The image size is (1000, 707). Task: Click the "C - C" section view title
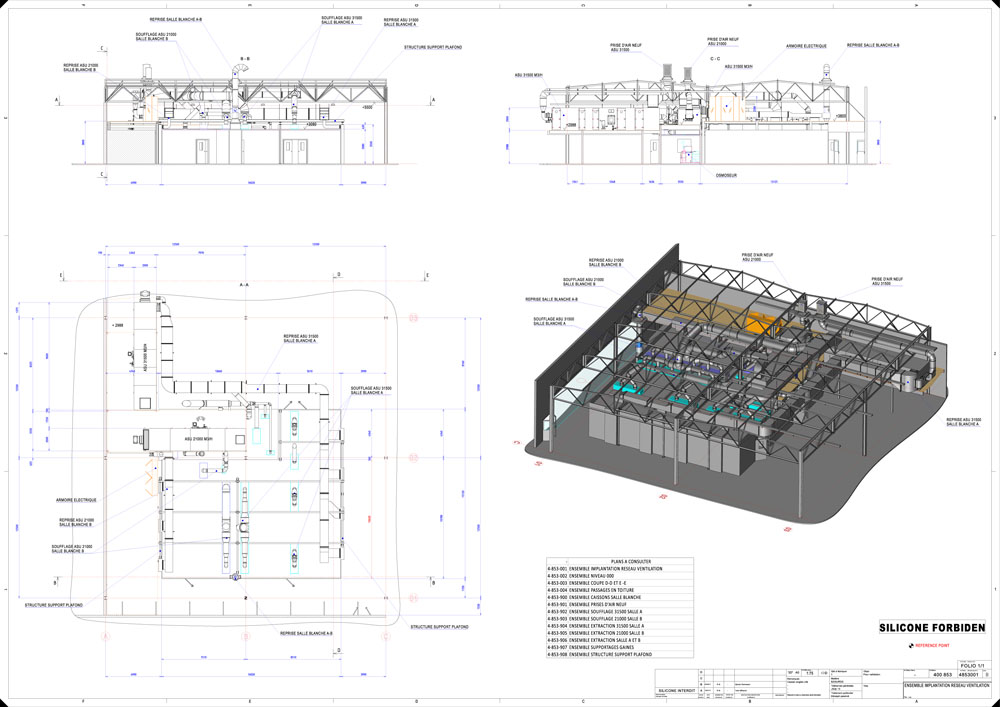pos(716,58)
